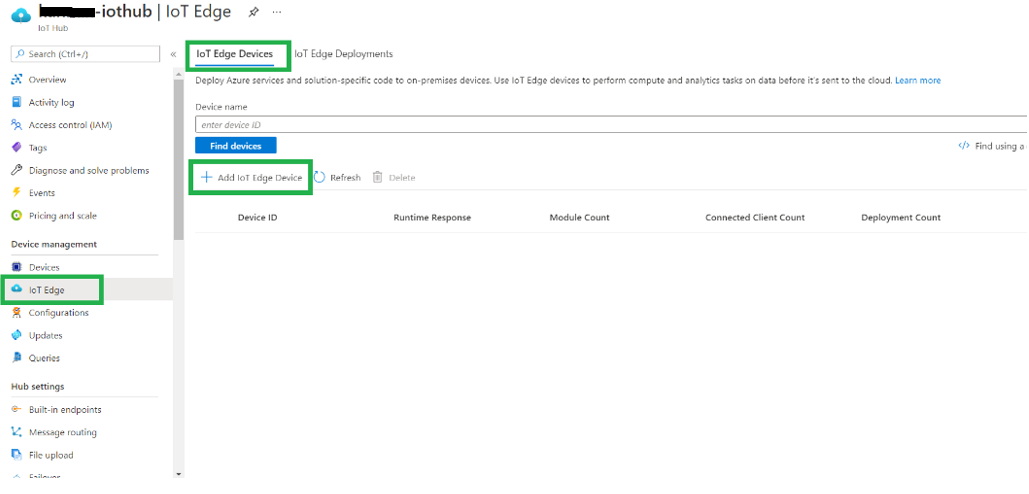This screenshot has height=494, width=1029.
Task: Click the Find devices button
Action: pyautogui.click(x=236, y=146)
